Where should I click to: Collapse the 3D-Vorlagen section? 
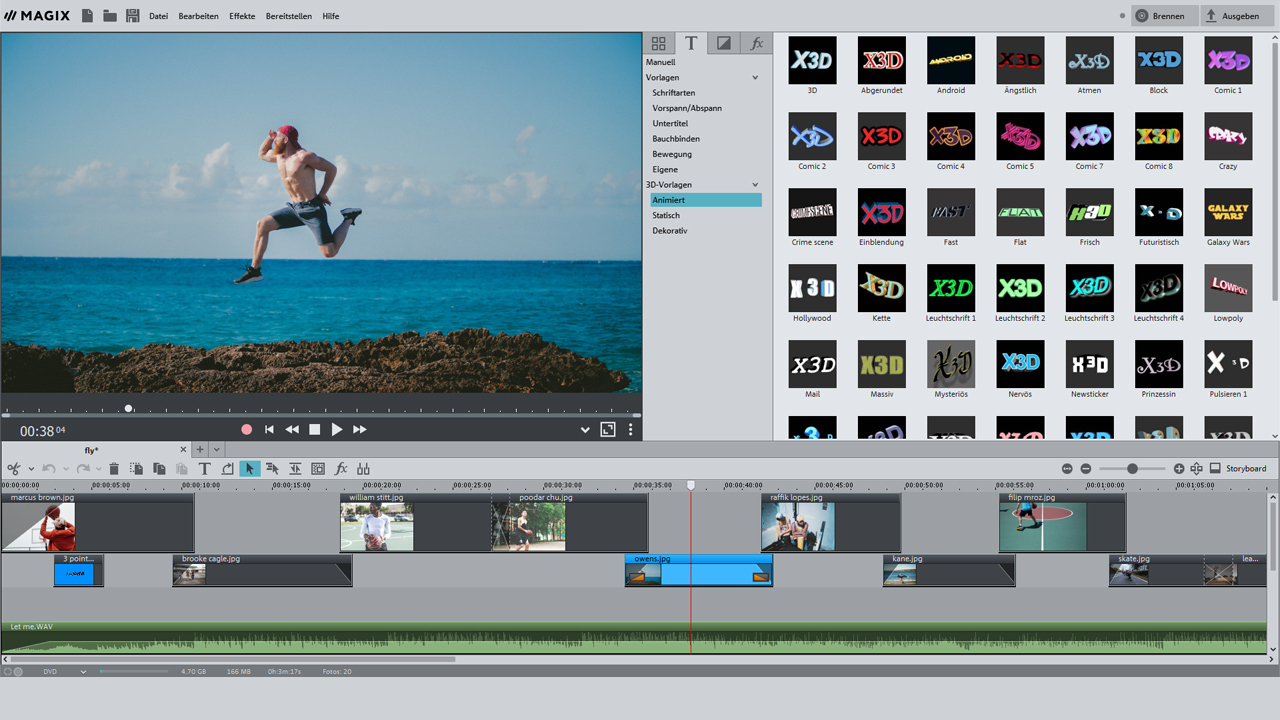[x=757, y=184]
